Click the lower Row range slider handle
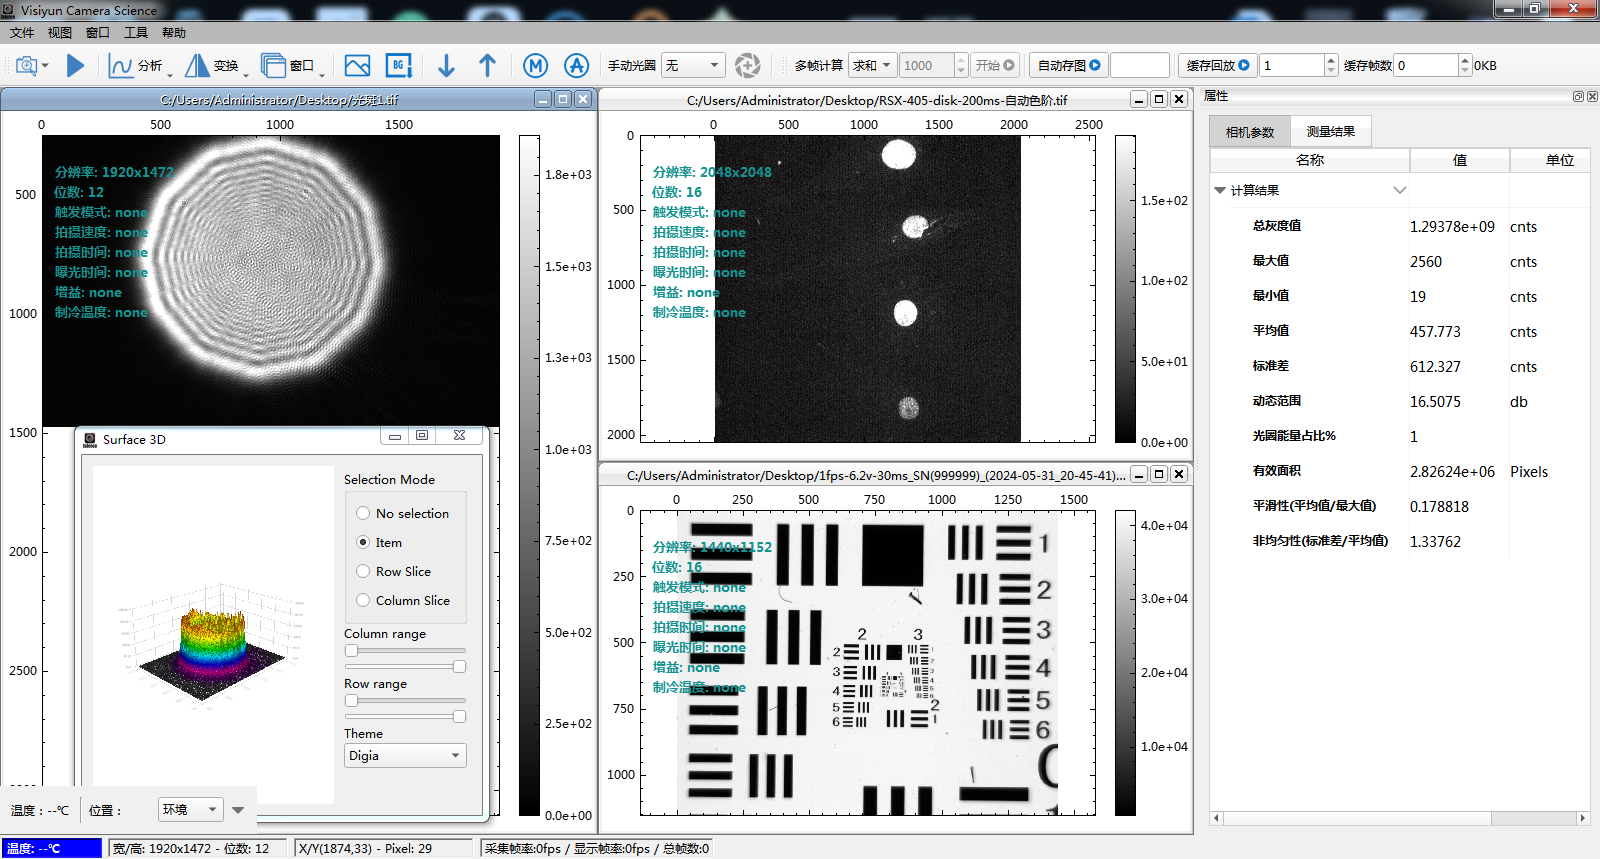 [x=459, y=716]
